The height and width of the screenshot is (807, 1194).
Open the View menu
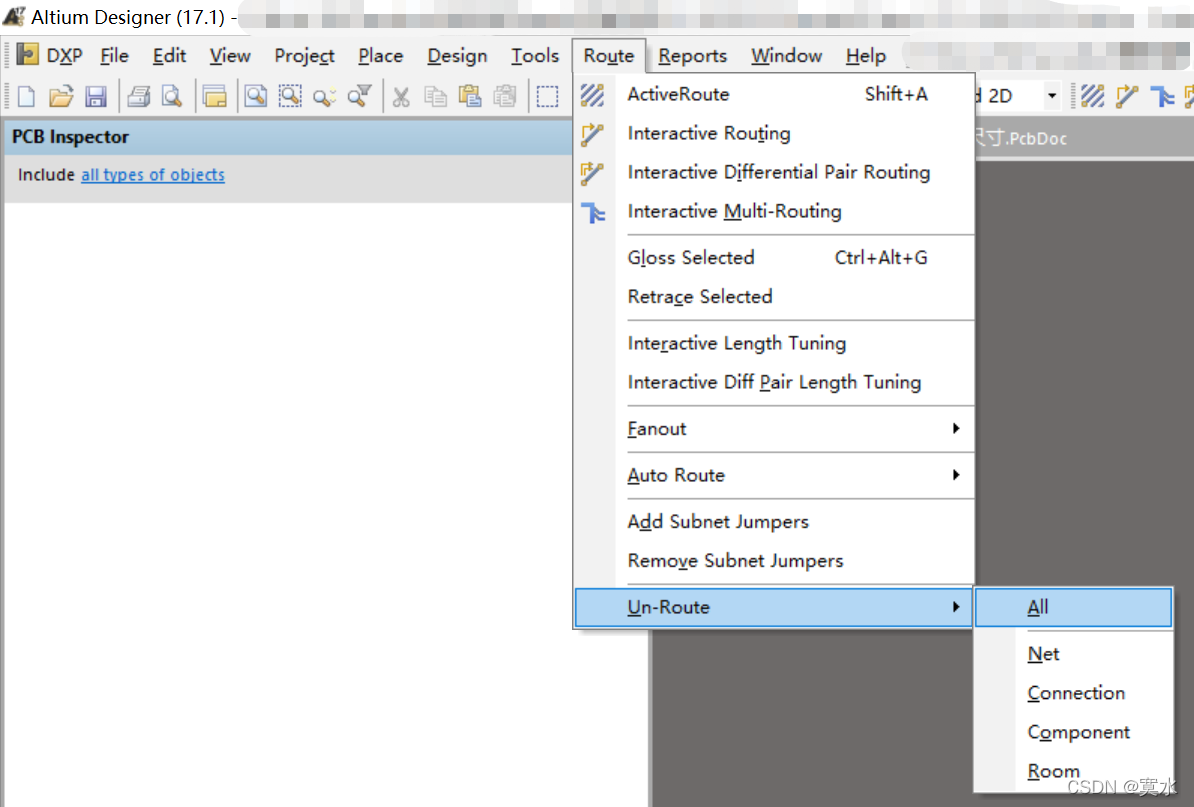click(230, 56)
